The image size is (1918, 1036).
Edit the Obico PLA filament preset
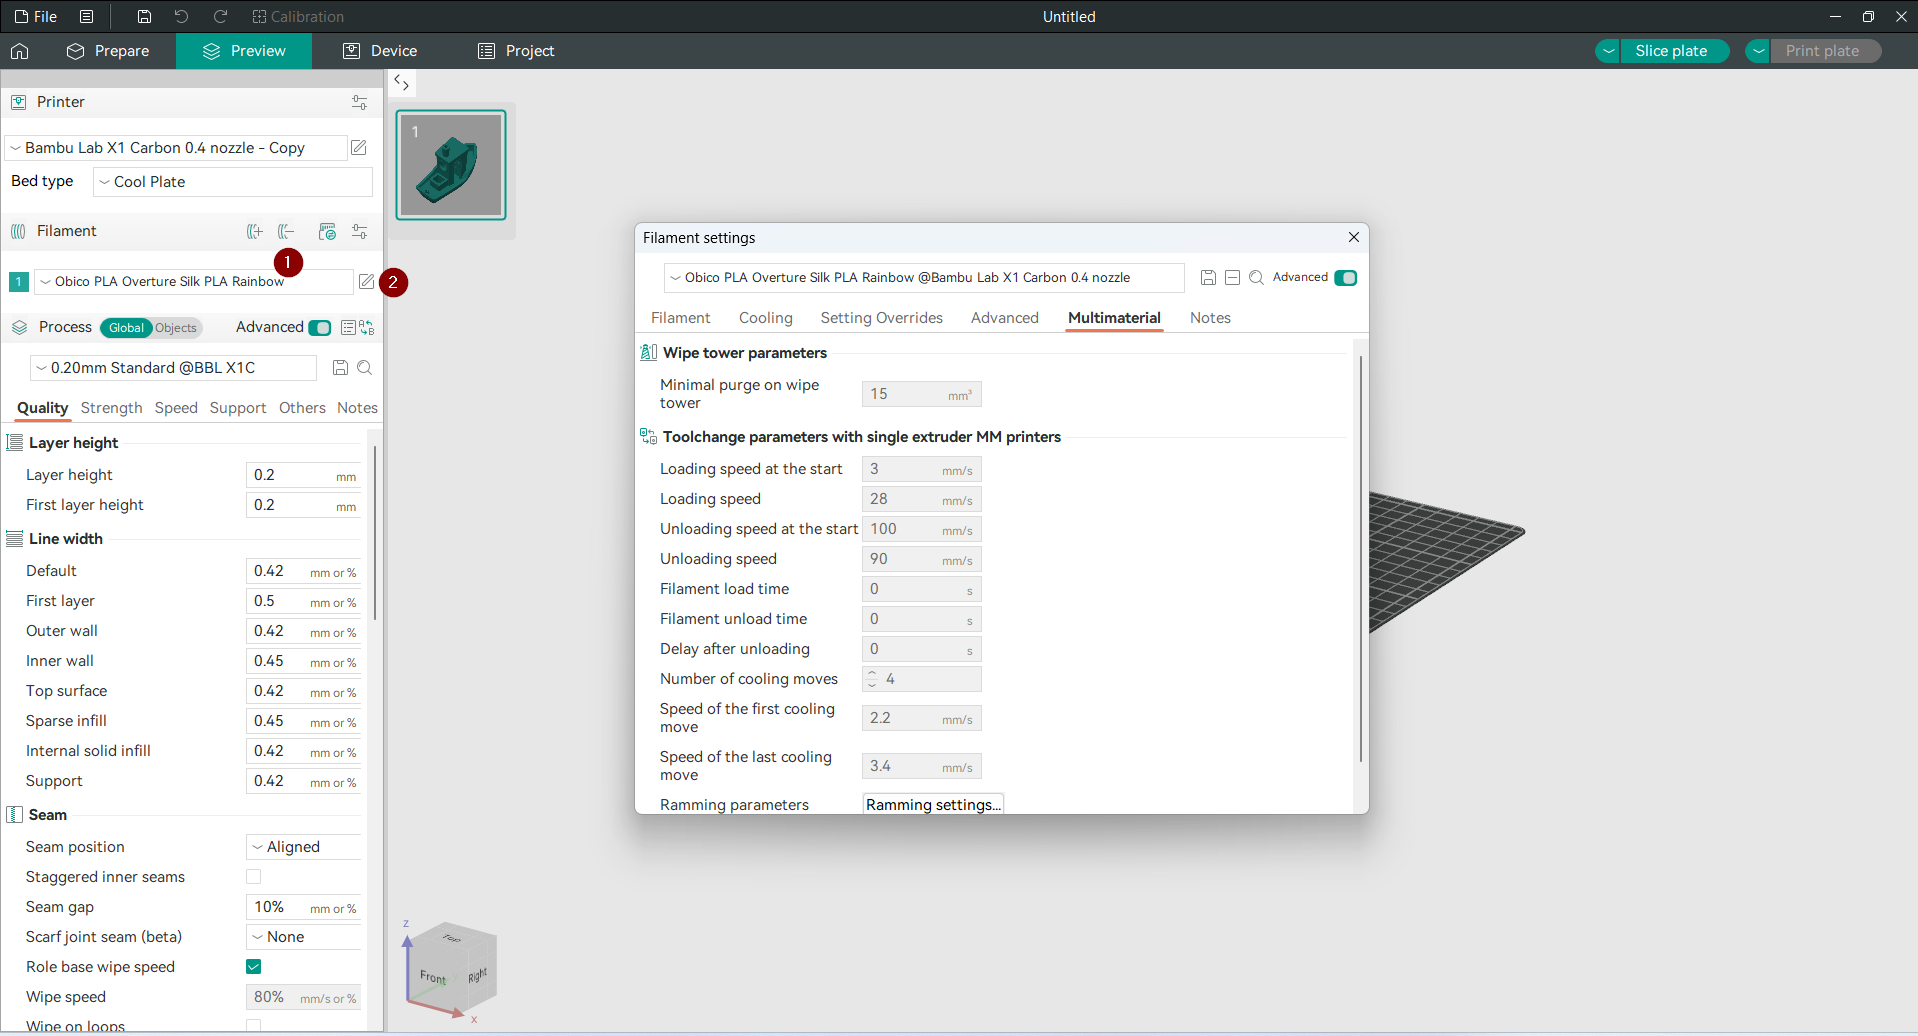(367, 281)
